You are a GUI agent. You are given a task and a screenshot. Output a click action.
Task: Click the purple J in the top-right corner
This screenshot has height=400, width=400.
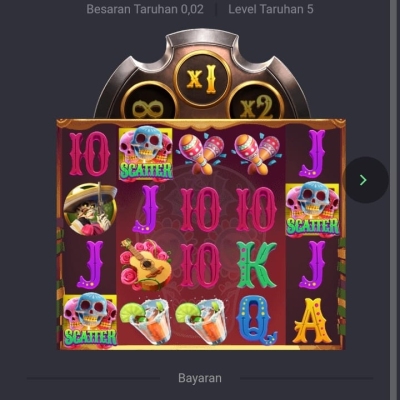(x=312, y=153)
